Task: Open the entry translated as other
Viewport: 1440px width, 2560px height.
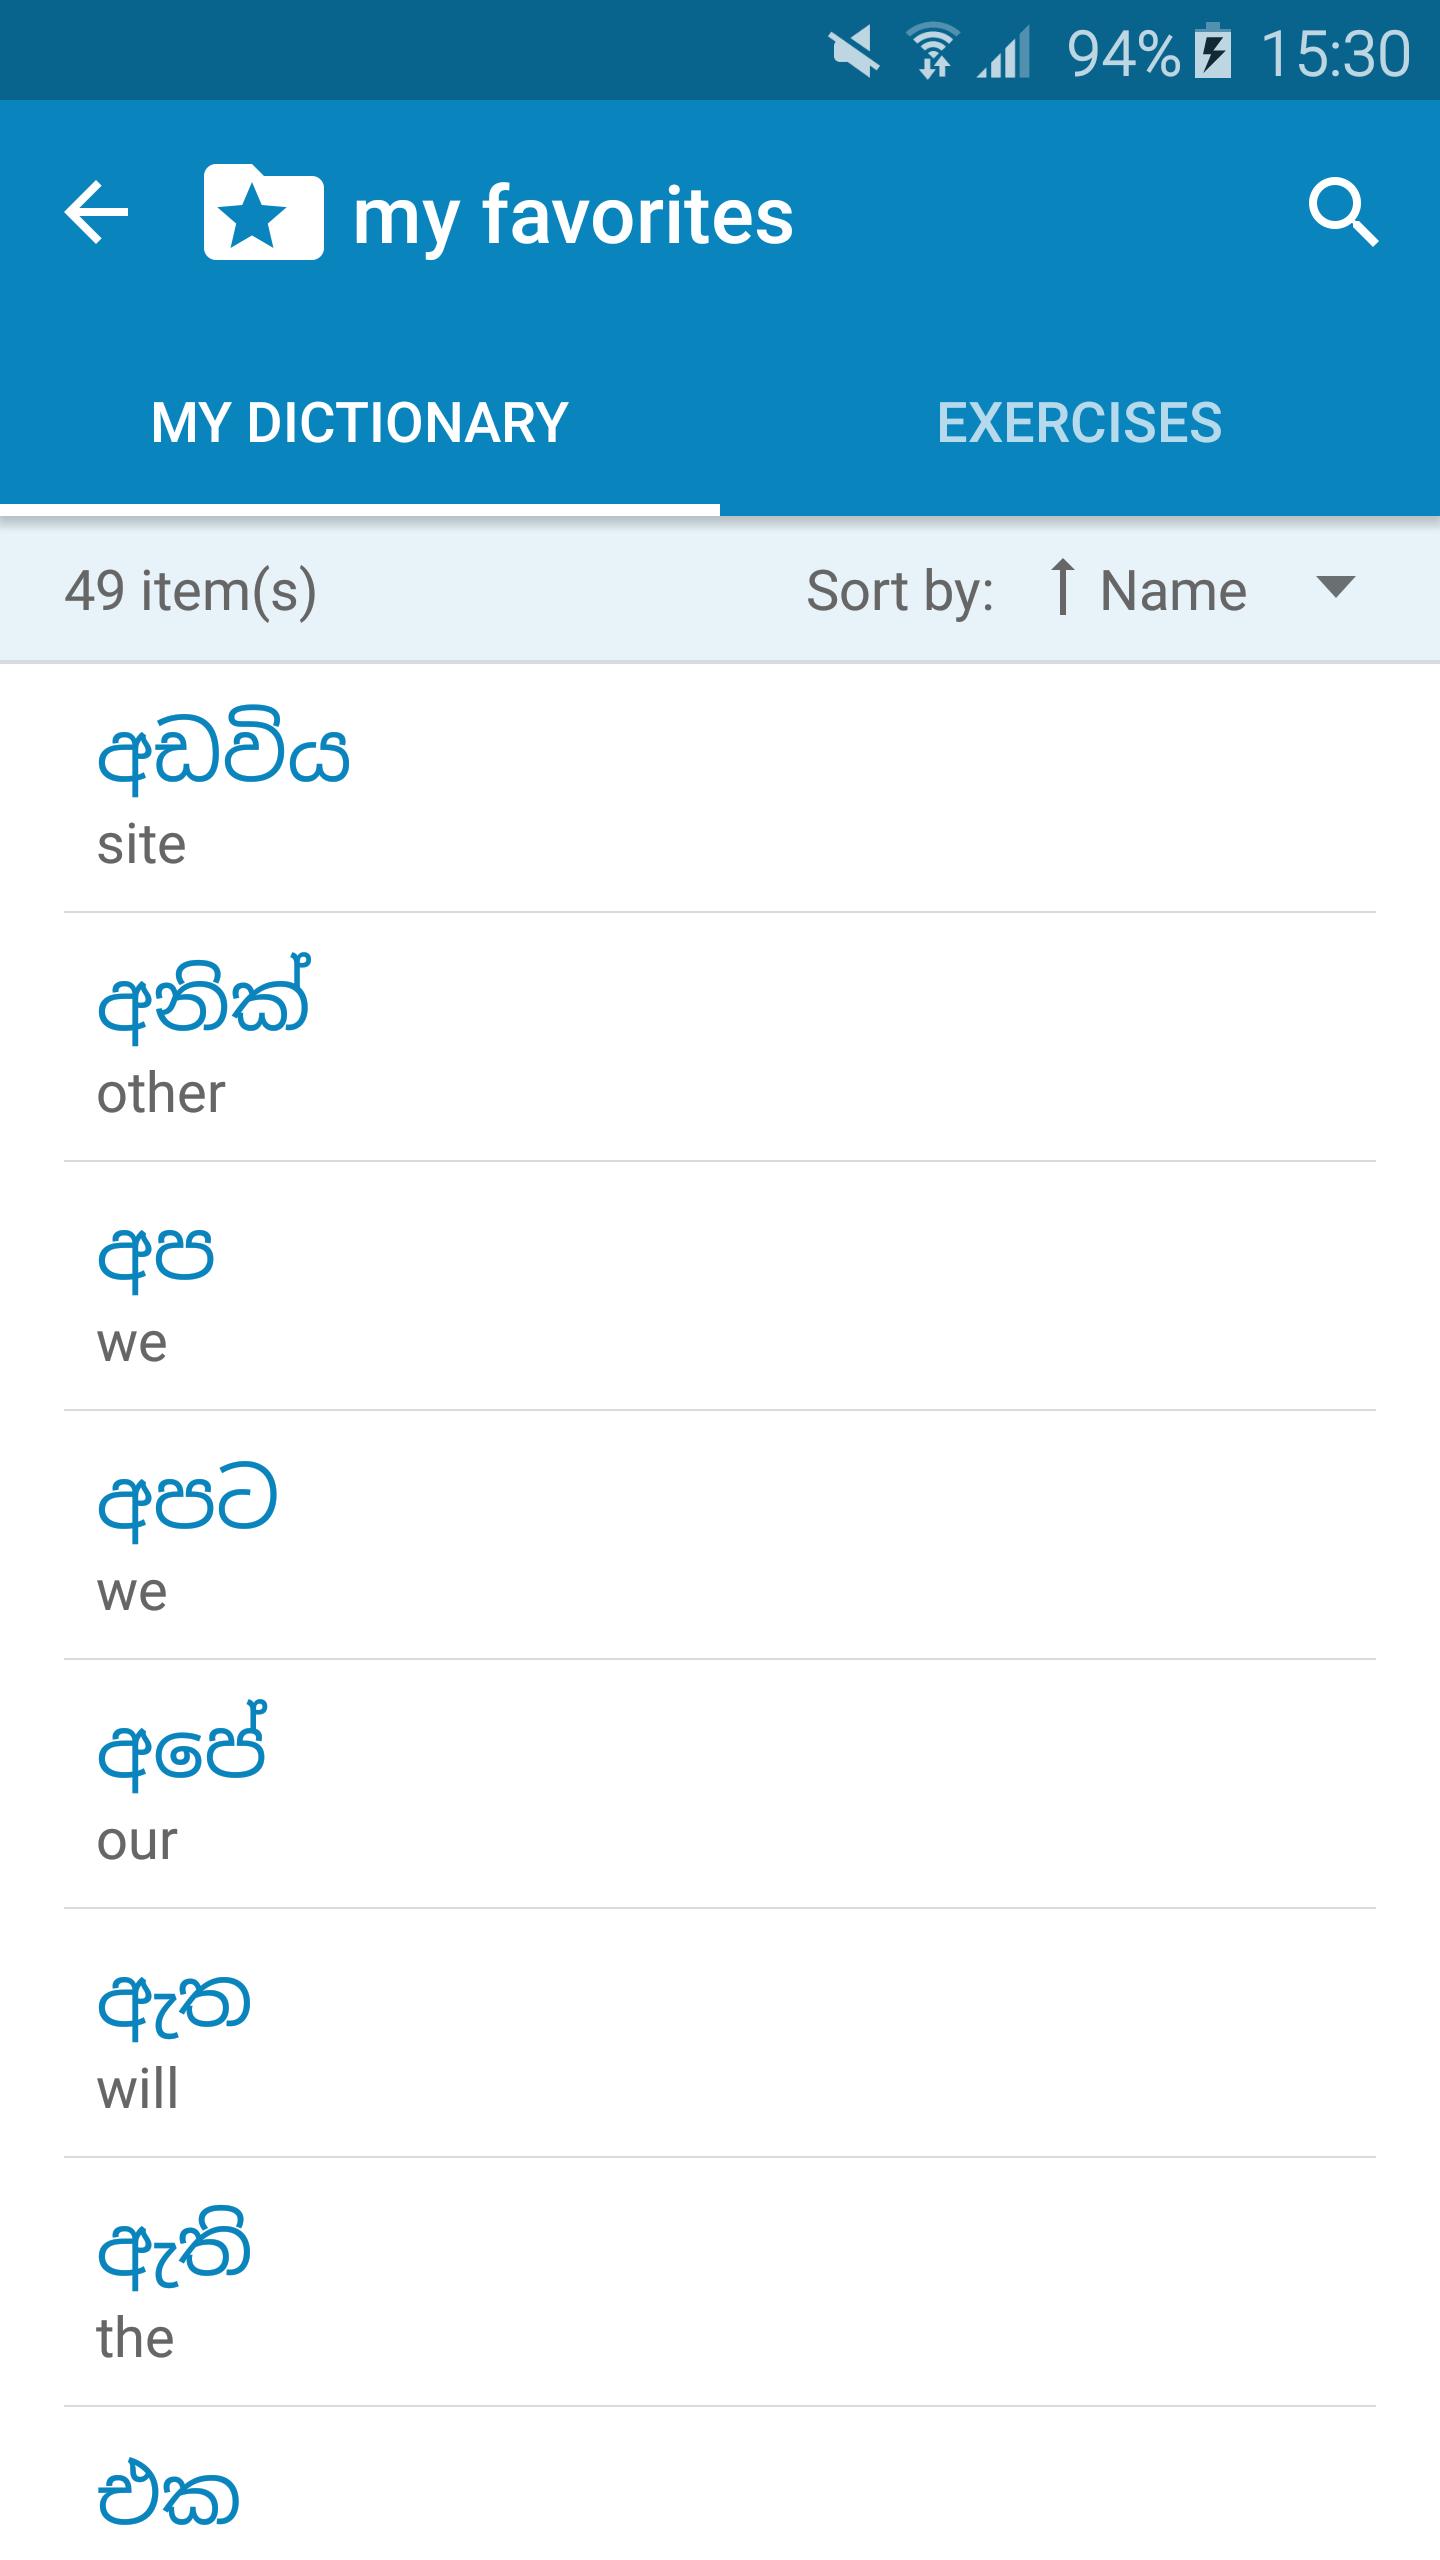Action: coord(720,1037)
